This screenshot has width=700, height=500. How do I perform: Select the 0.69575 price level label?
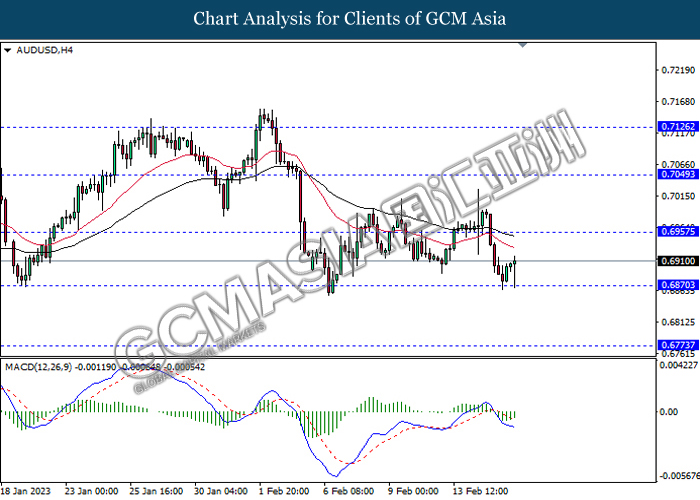pyautogui.click(x=678, y=232)
